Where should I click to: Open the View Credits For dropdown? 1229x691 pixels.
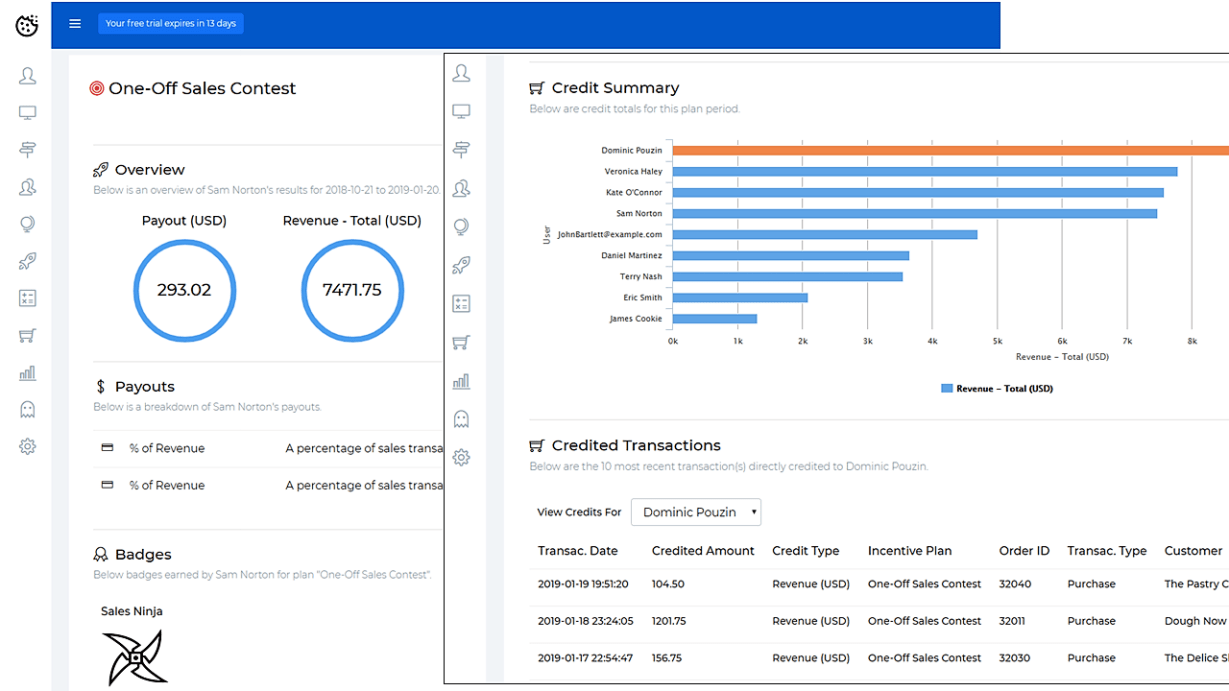[695, 512]
